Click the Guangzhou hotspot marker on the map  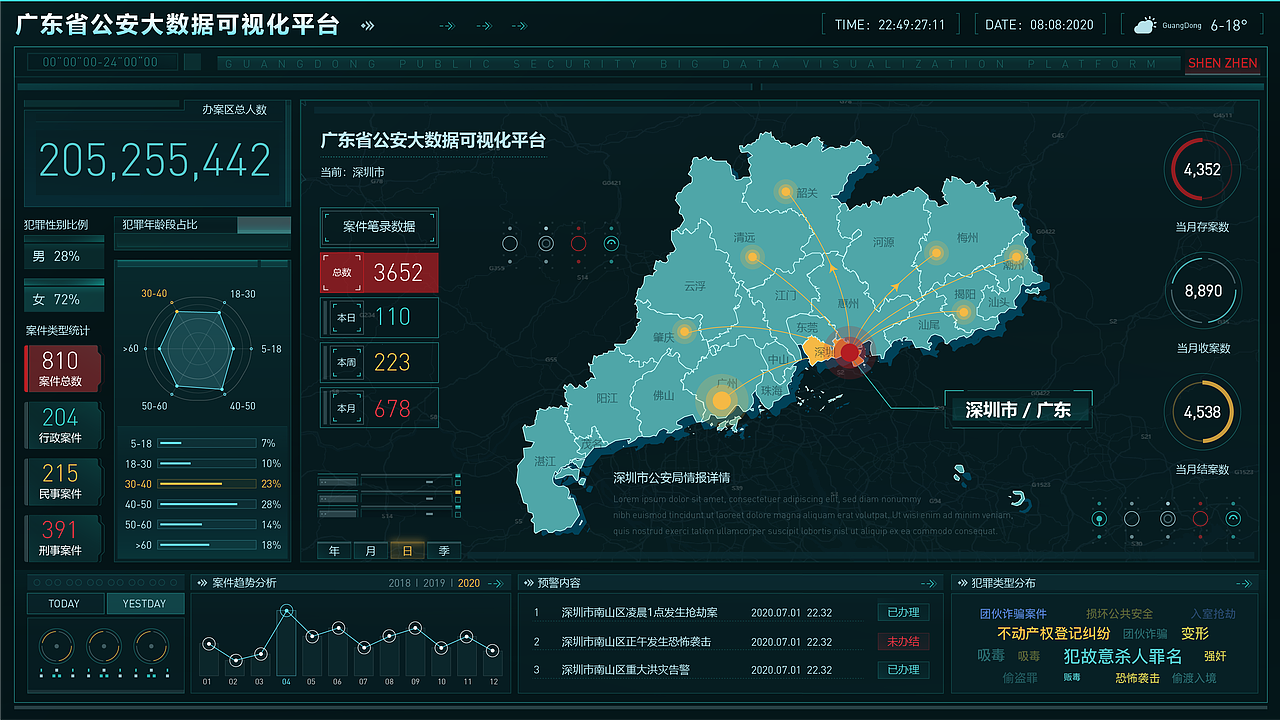[x=721, y=401]
